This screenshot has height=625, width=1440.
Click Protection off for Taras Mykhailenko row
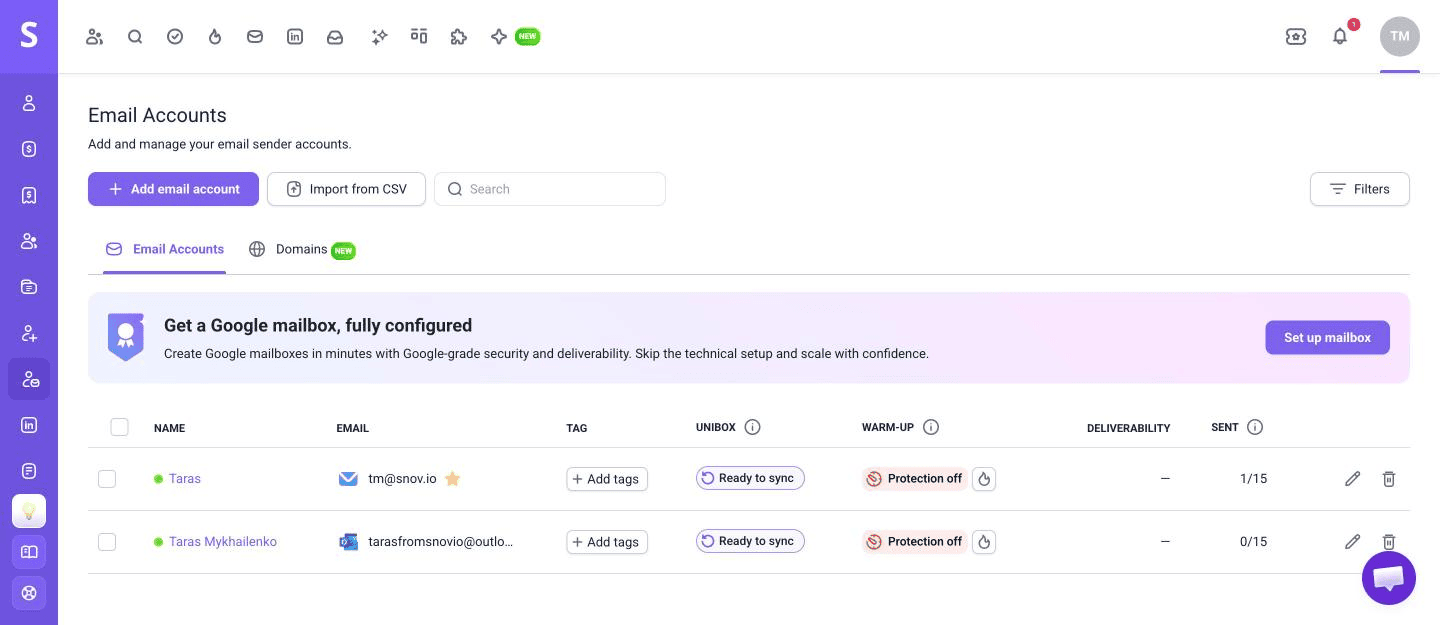[915, 541]
